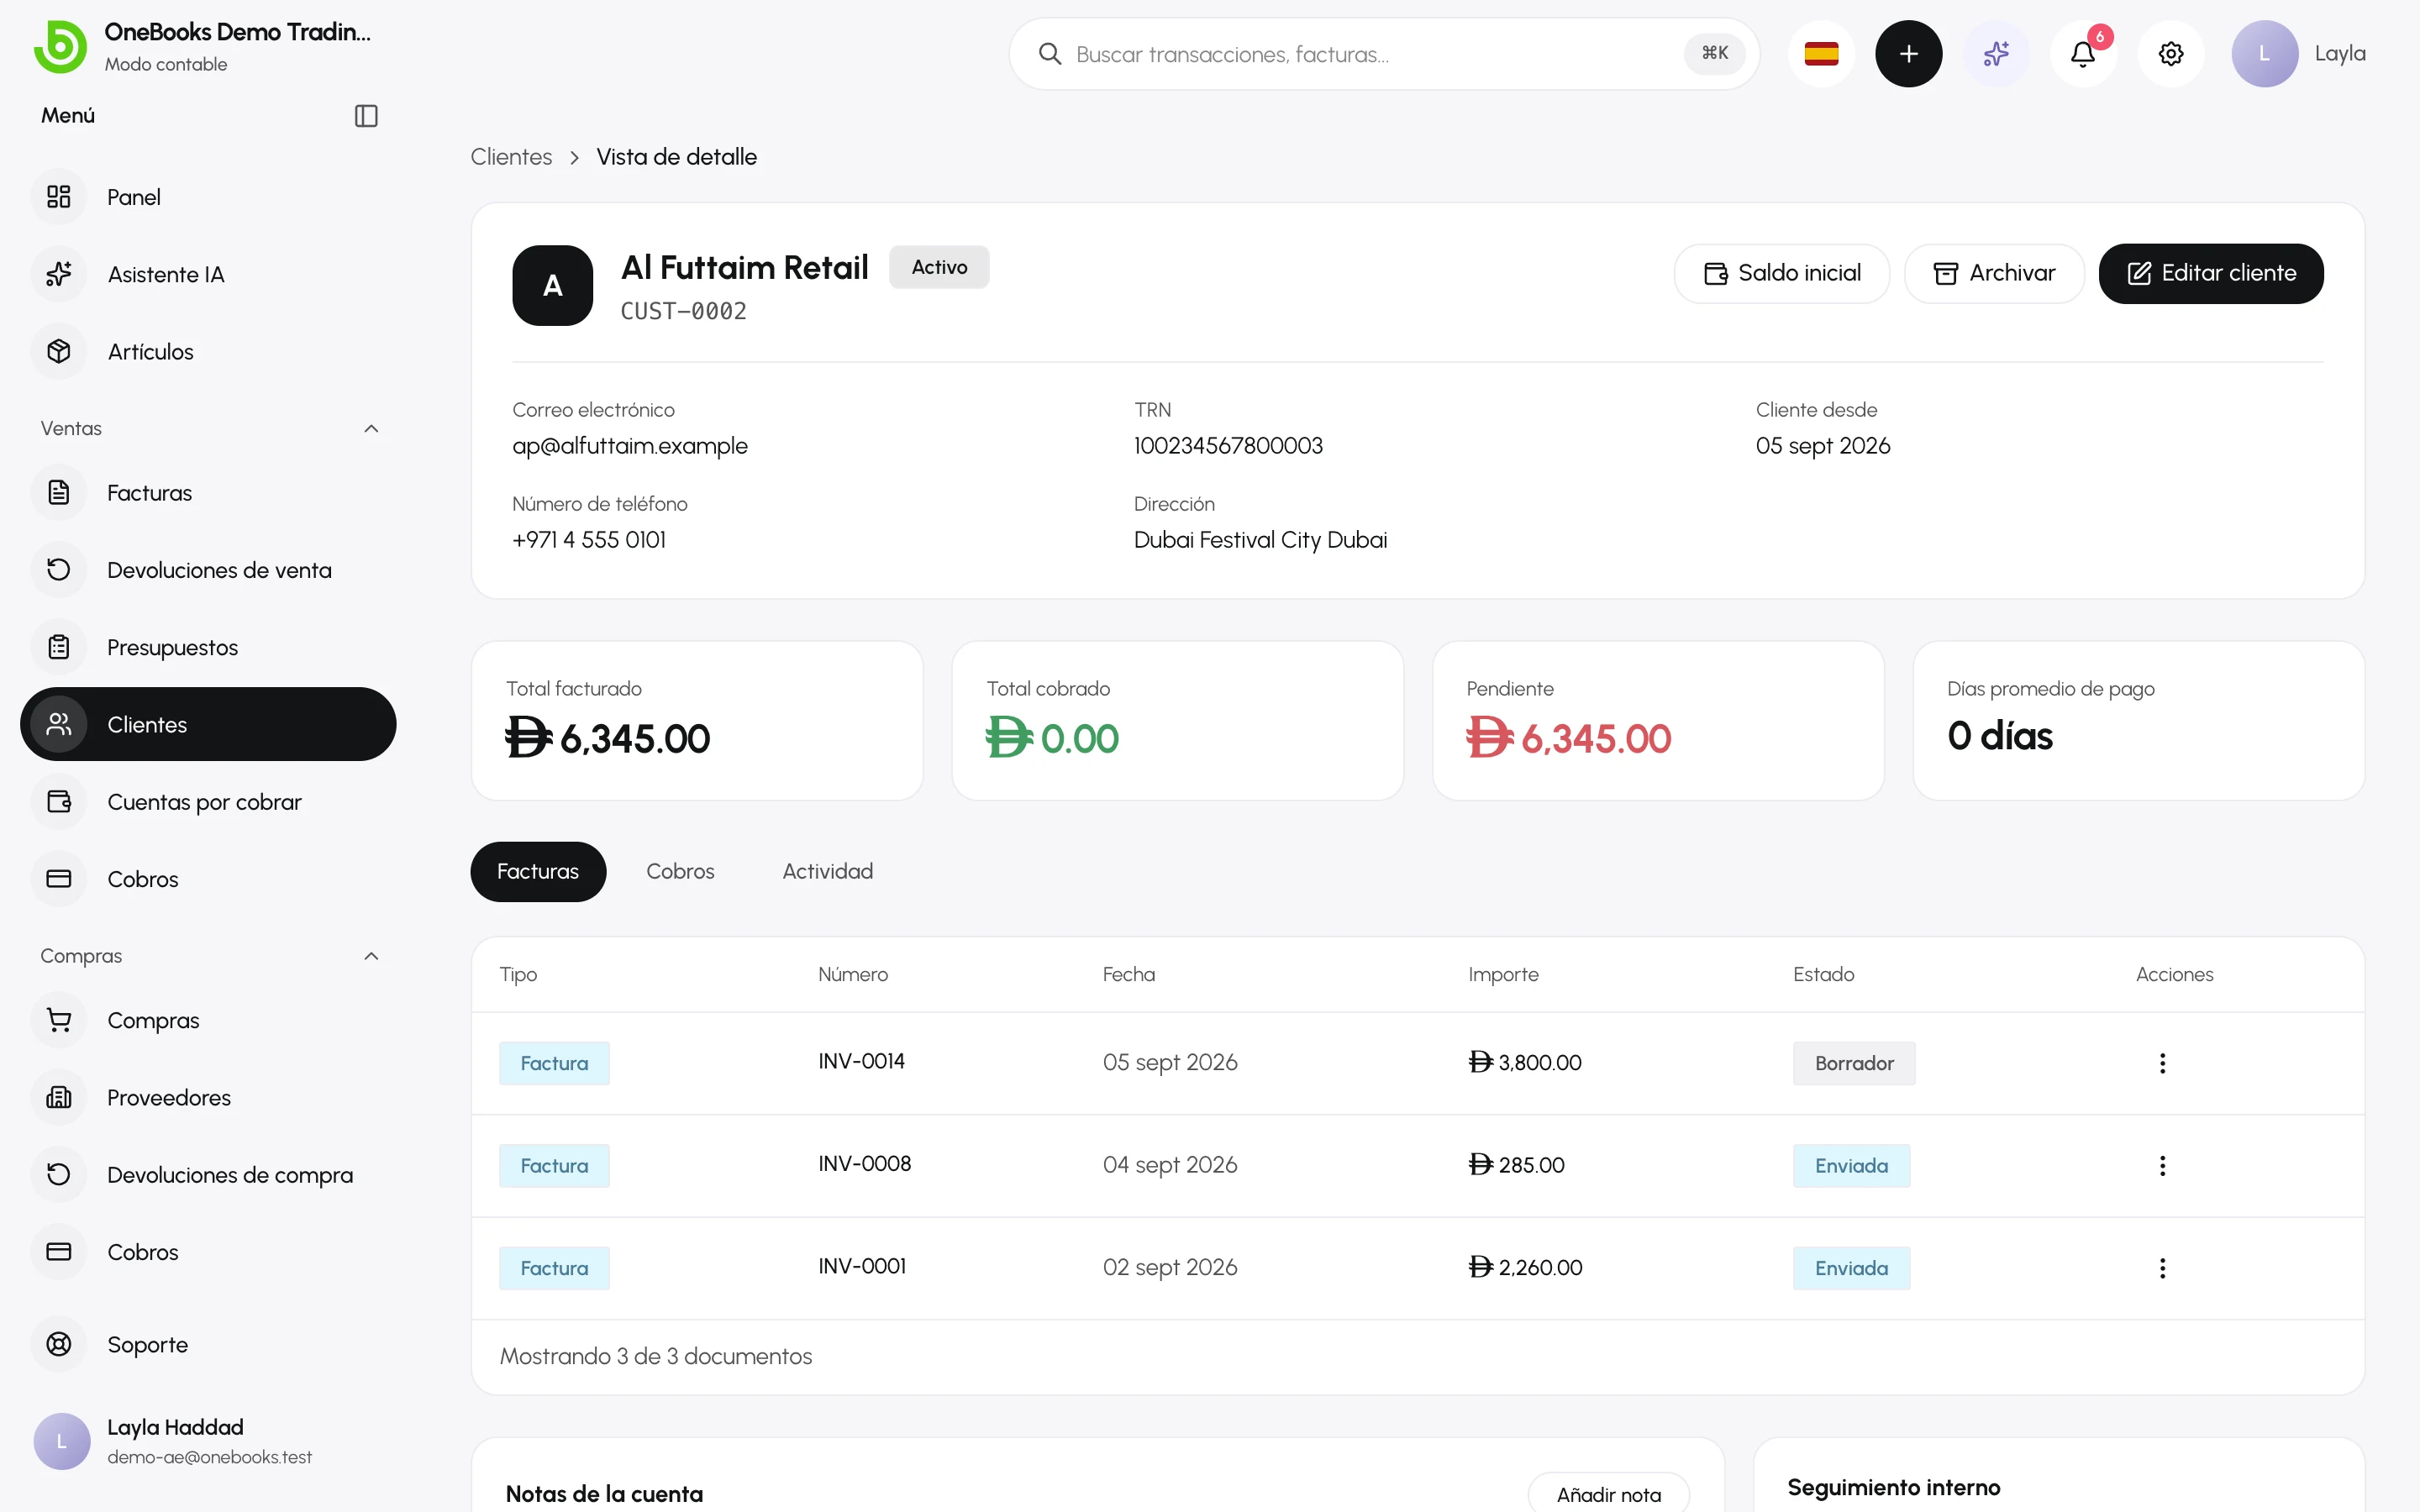Viewport: 2420px width, 1512px height.
Task: Open Devoluciones de venta icon
Action: pos(59,570)
